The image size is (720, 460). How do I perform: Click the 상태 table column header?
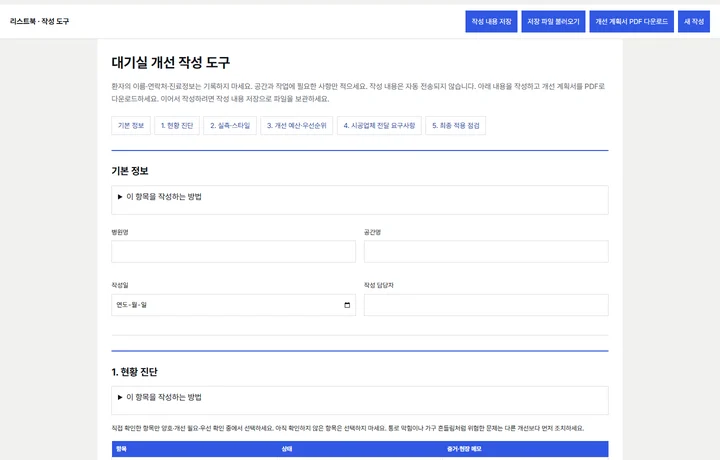[287, 449]
